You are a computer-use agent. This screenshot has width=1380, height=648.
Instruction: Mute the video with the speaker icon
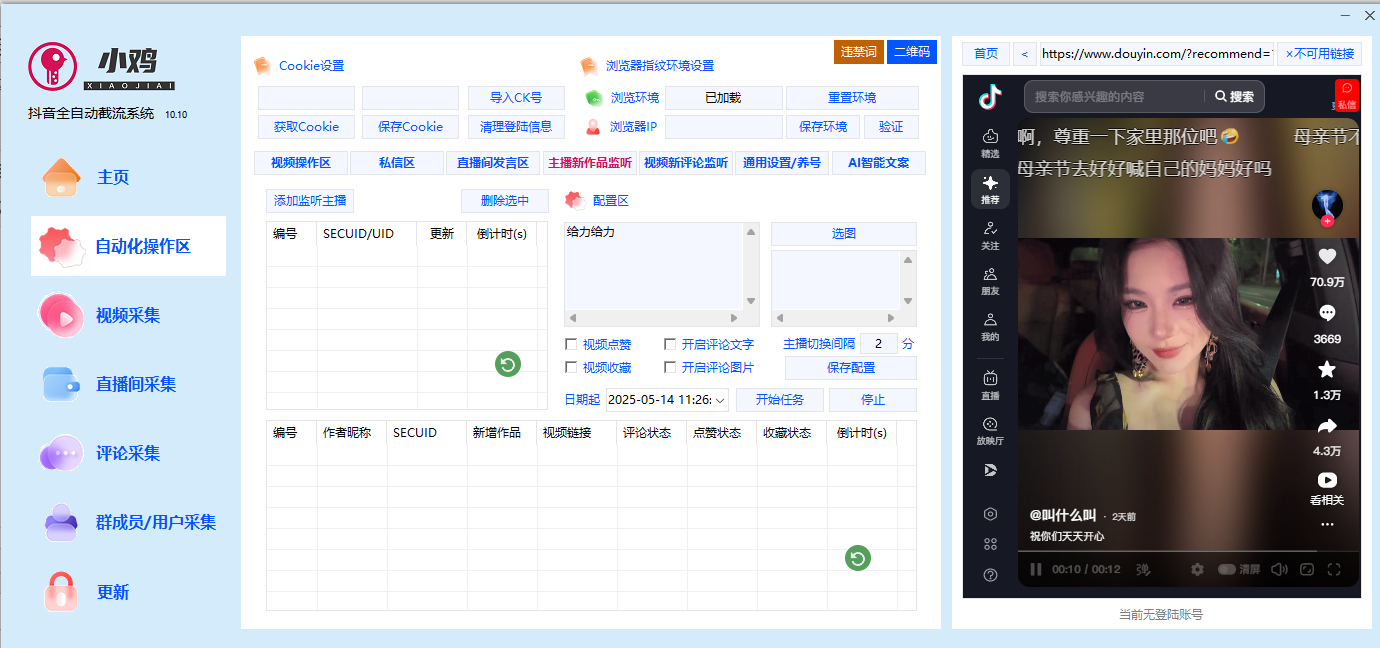pos(1279,569)
